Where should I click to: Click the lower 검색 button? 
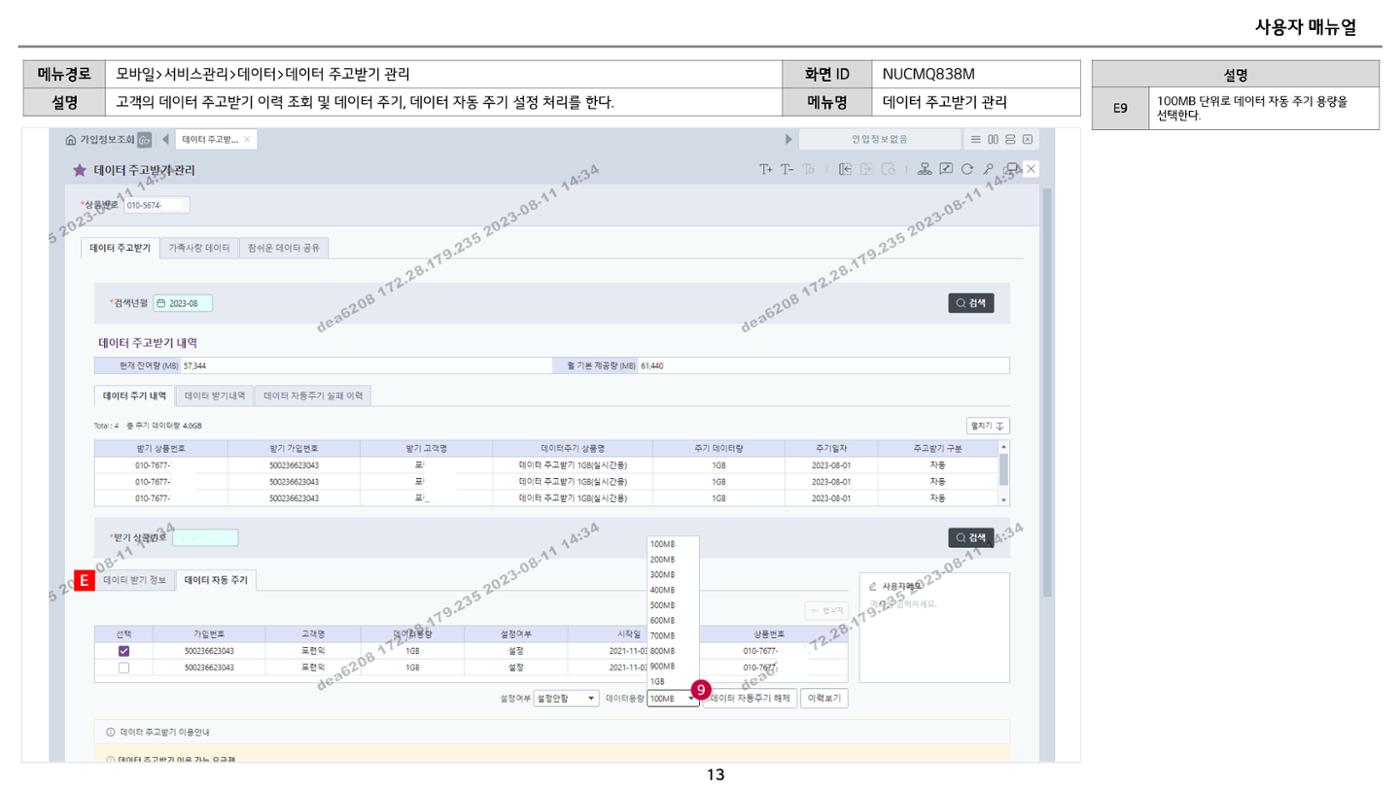coord(971,538)
